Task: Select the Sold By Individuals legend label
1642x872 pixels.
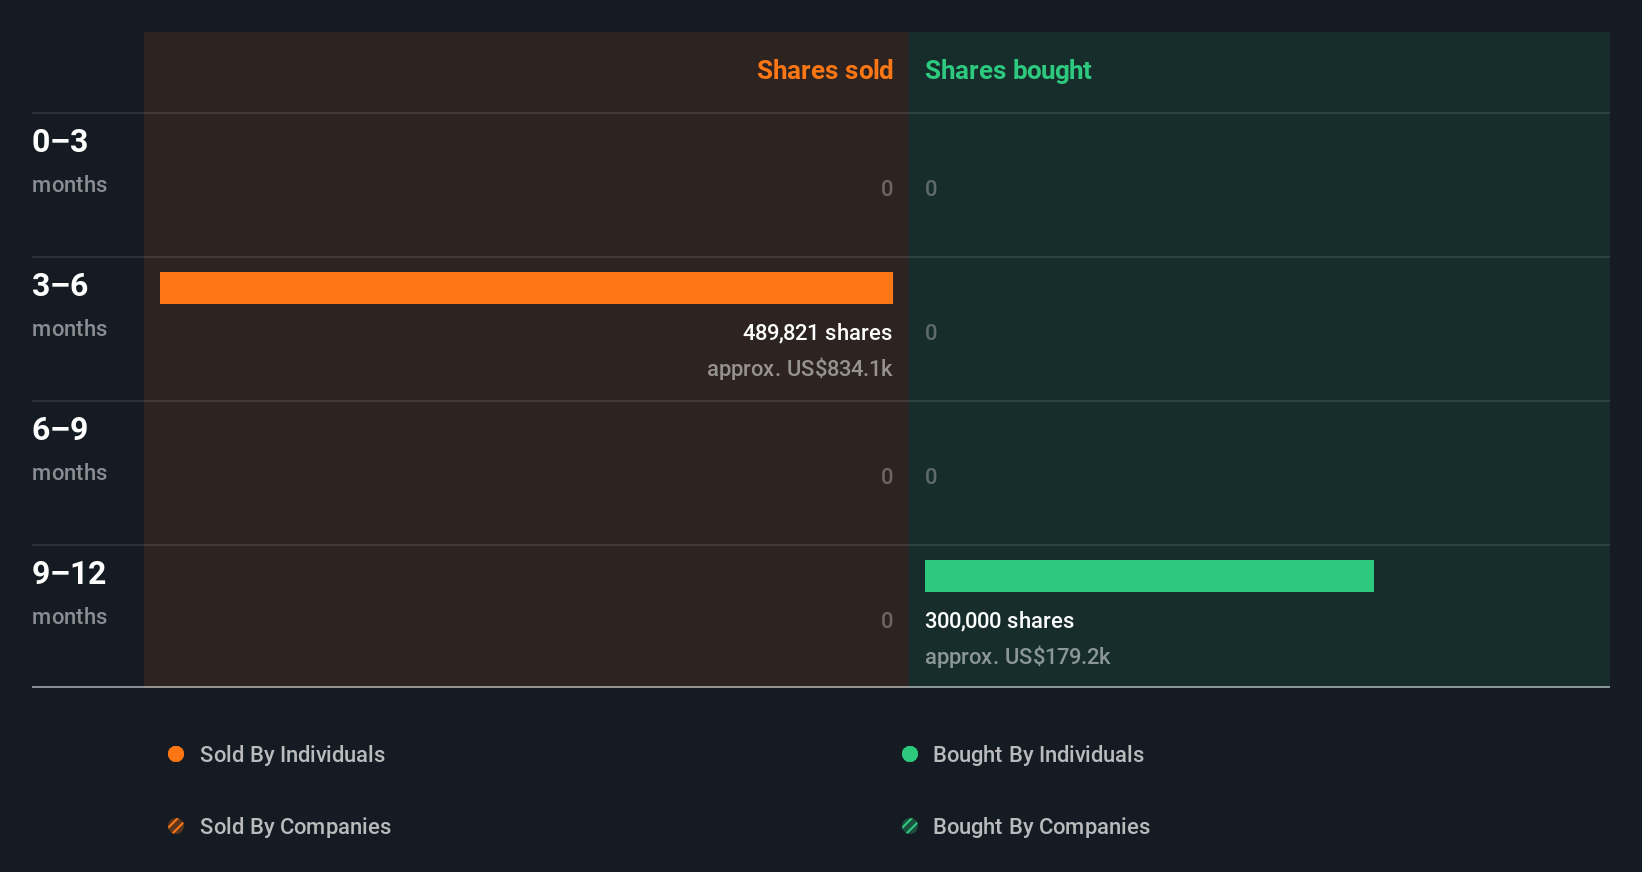Action: pos(292,754)
